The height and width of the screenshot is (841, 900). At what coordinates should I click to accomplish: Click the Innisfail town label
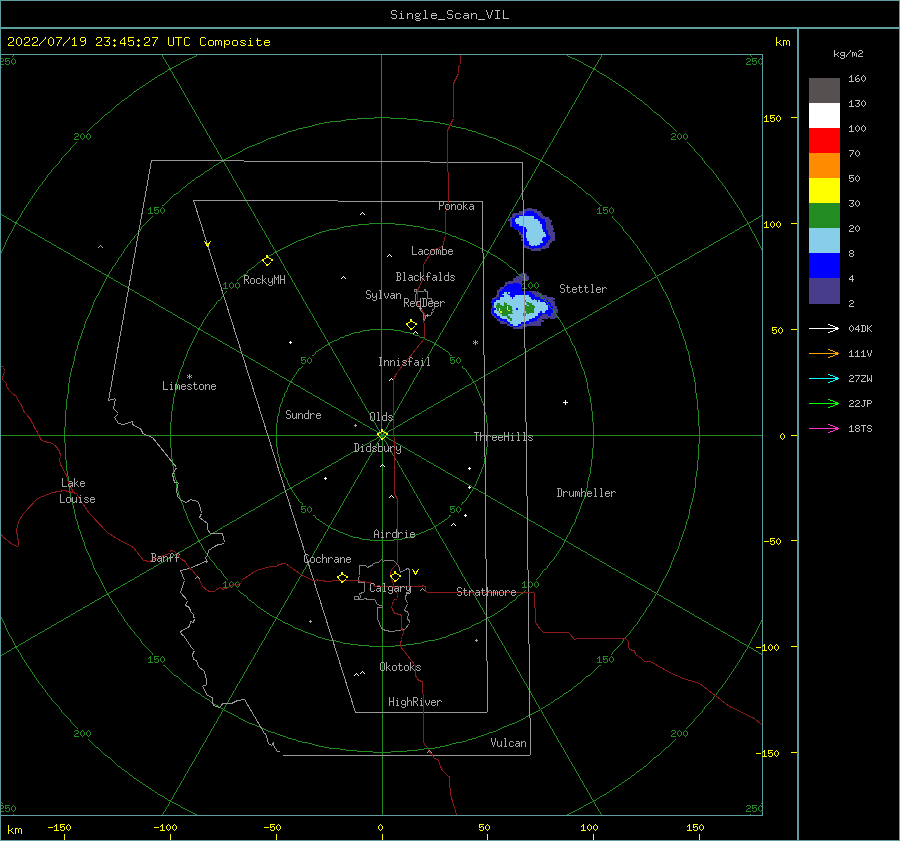(x=404, y=362)
